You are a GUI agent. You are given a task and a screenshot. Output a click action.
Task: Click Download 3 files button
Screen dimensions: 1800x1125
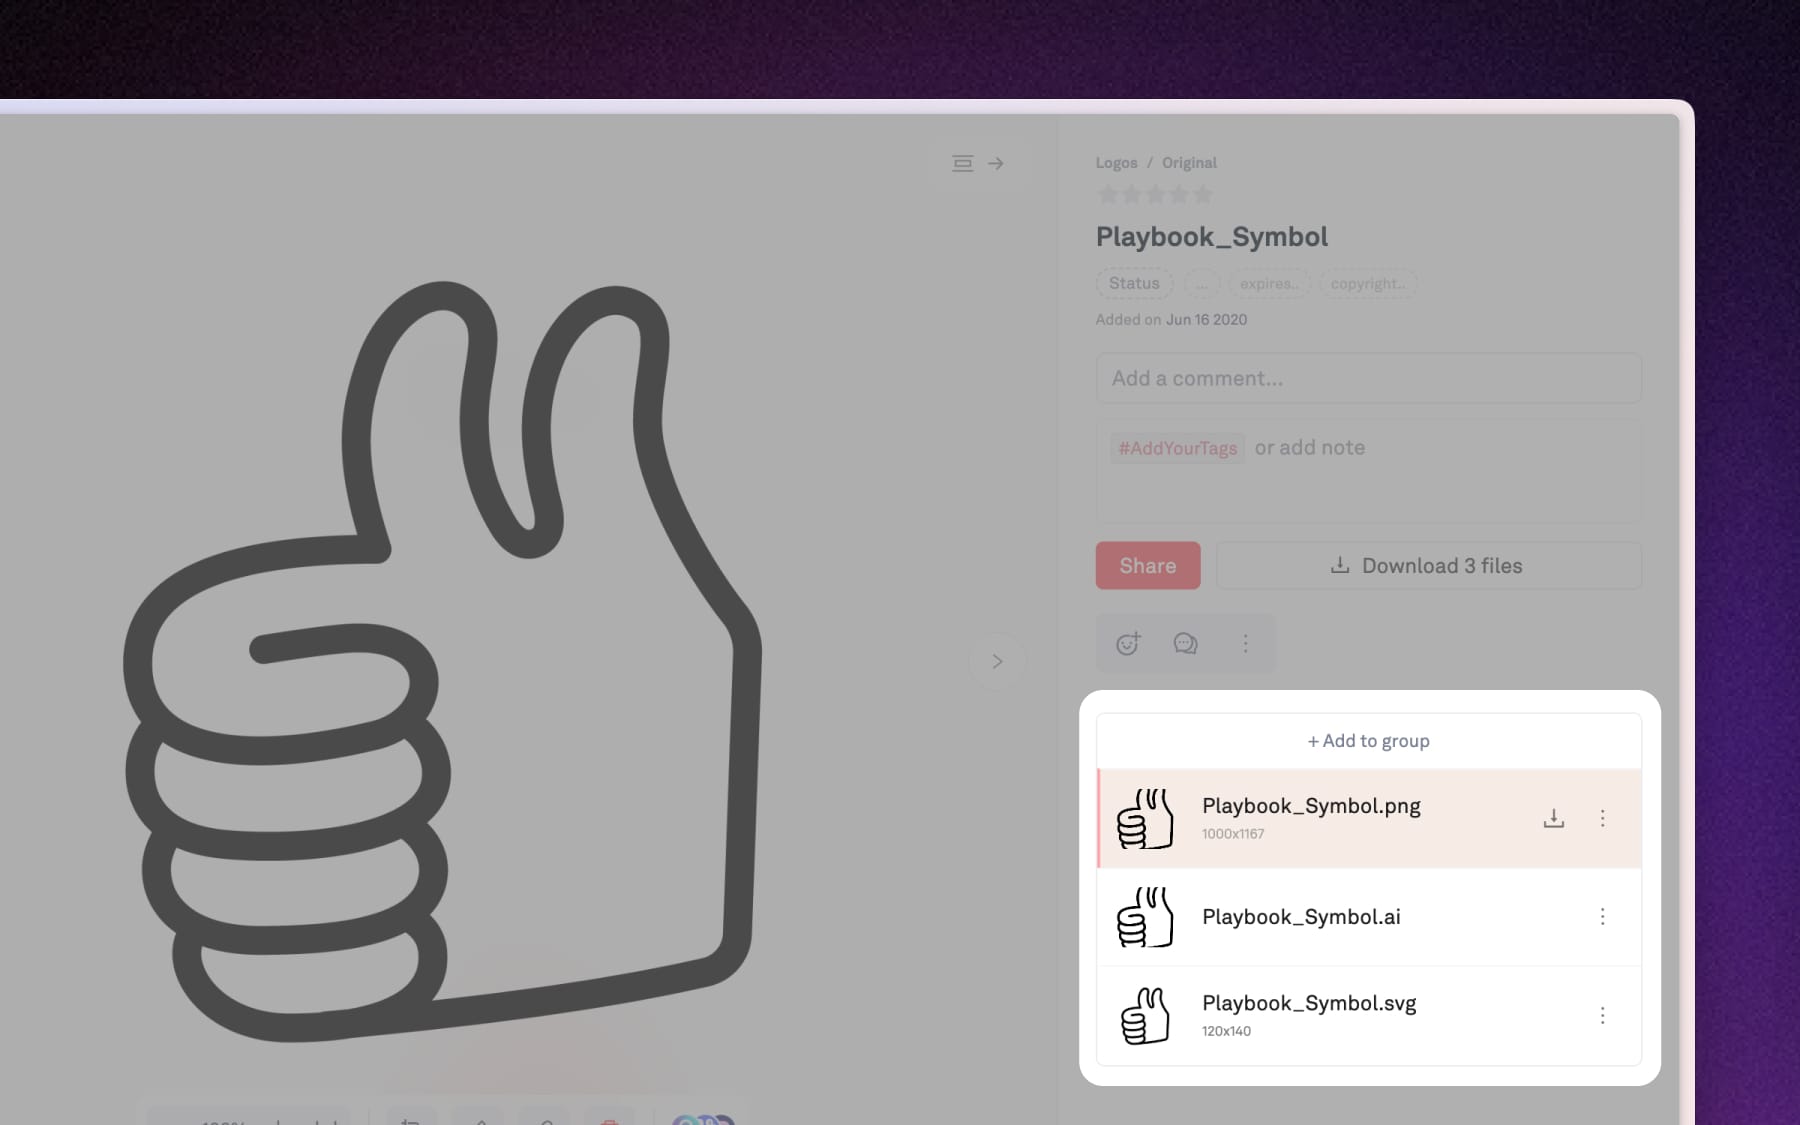[x=1427, y=566]
